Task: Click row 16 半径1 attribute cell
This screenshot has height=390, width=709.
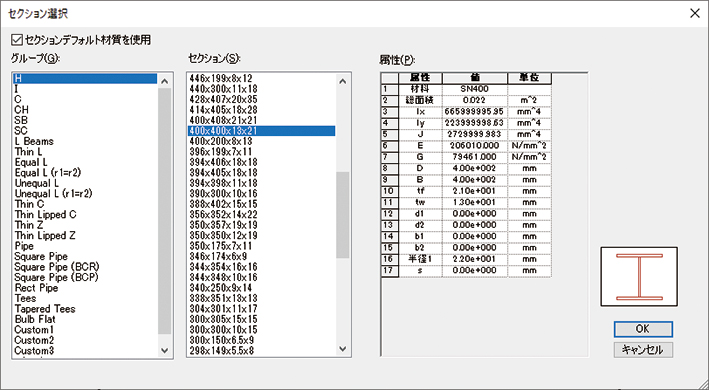Action: pos(421,259)
